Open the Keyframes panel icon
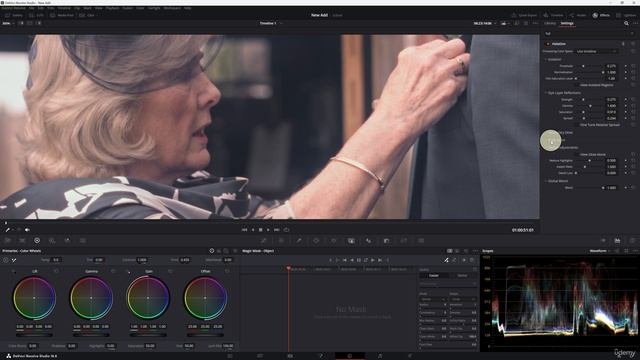This screenshot has width=640, height=360. [x=603, y=240]
